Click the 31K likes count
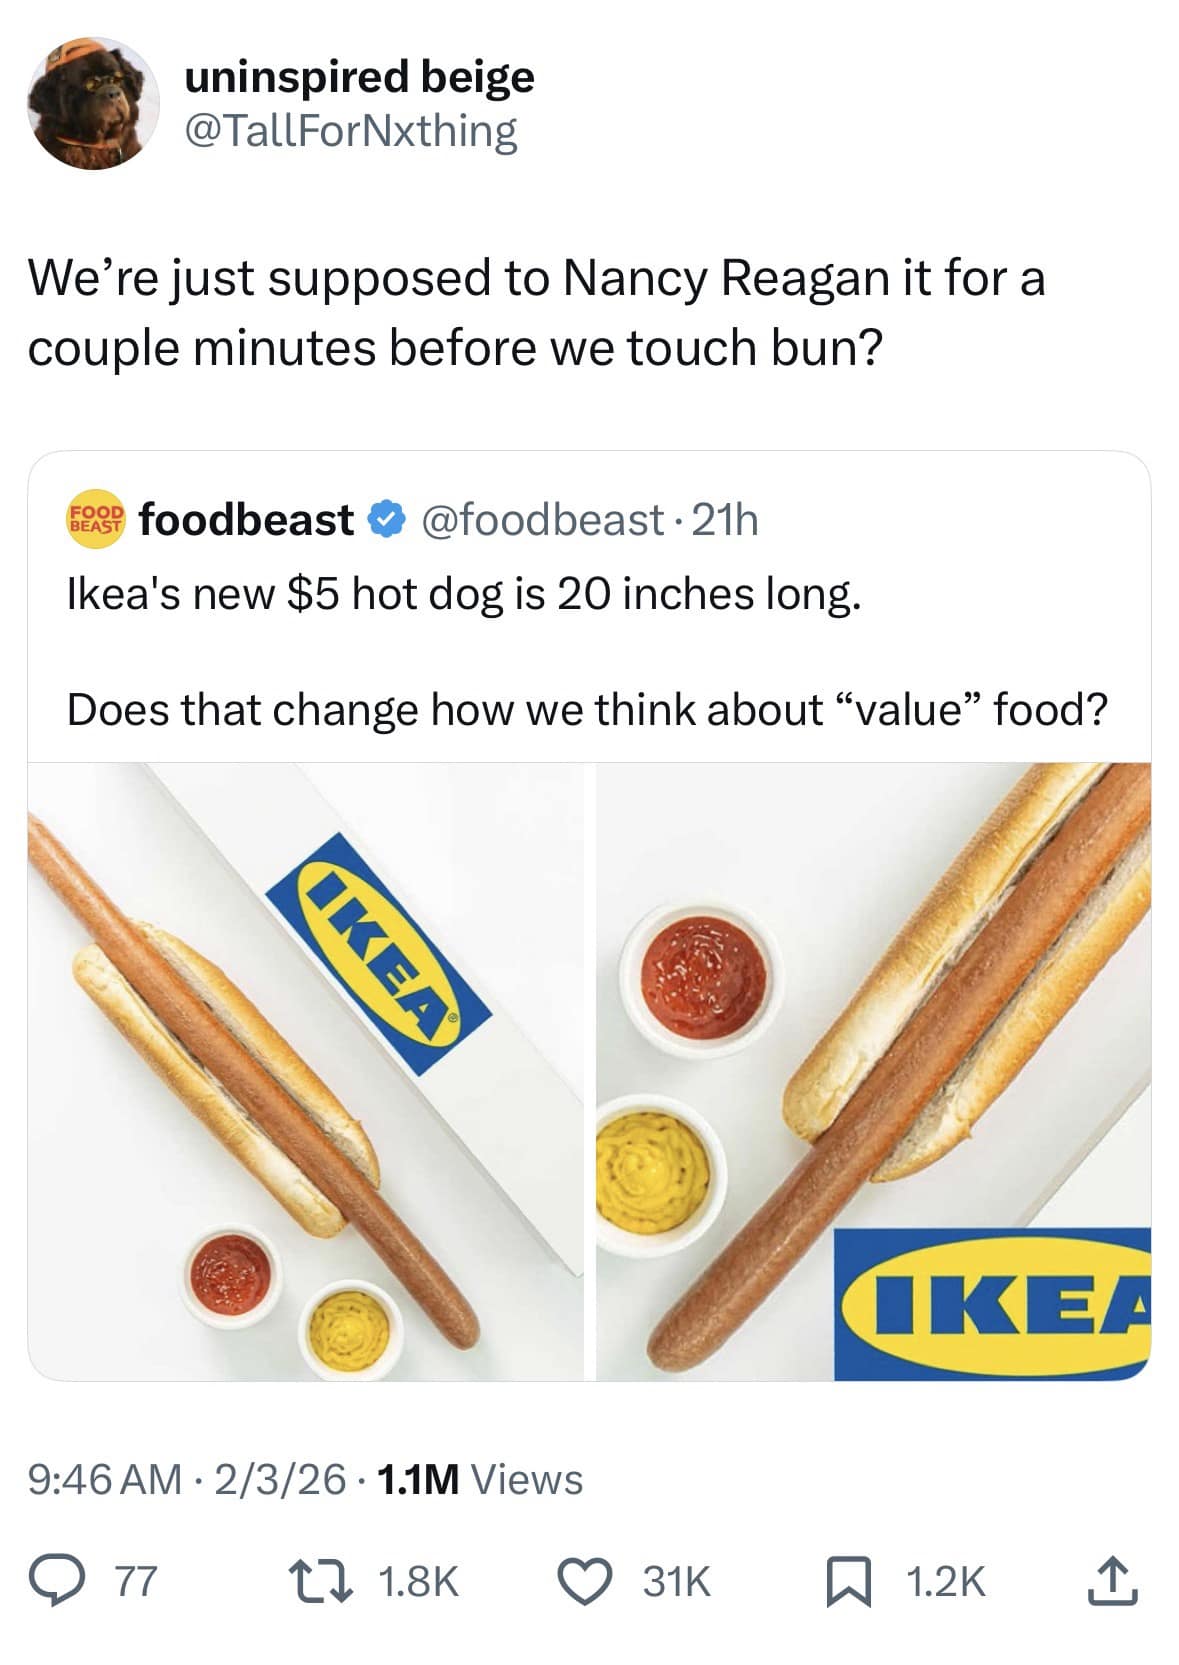The width and height of the screenshot is (1179, 1665). [x=676, y=1581]
